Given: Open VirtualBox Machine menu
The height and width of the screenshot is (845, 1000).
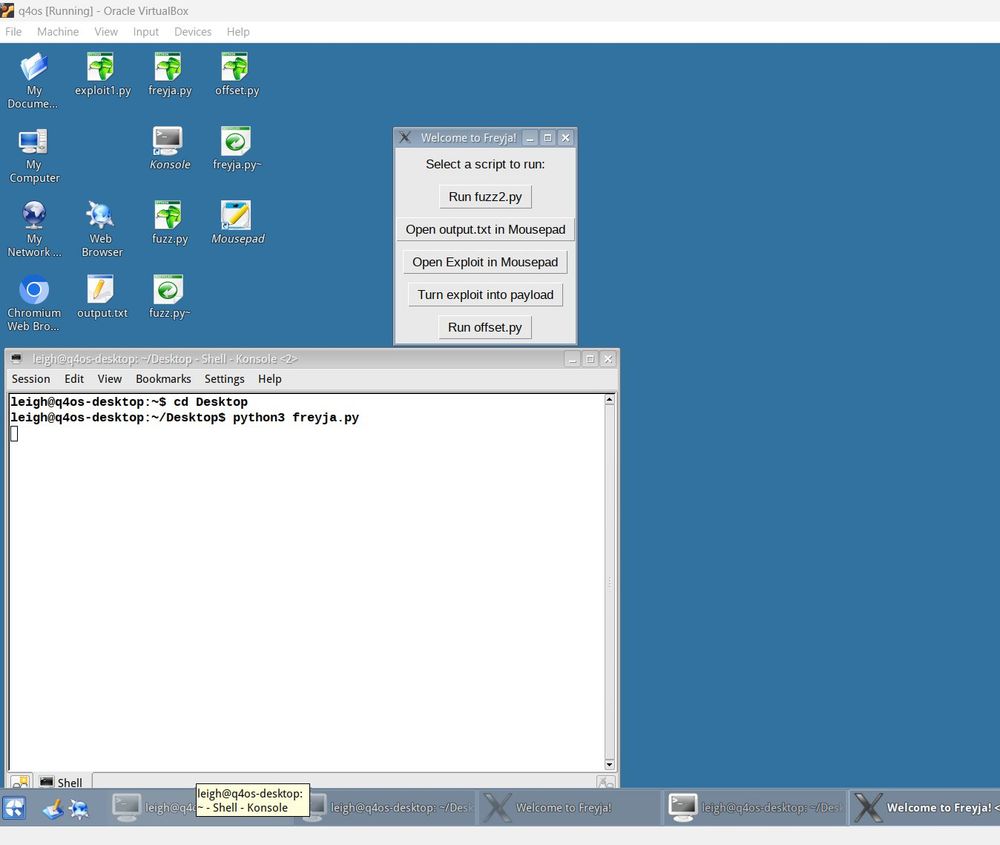Looking at the screenshot, I should click(x=58, y=32).
